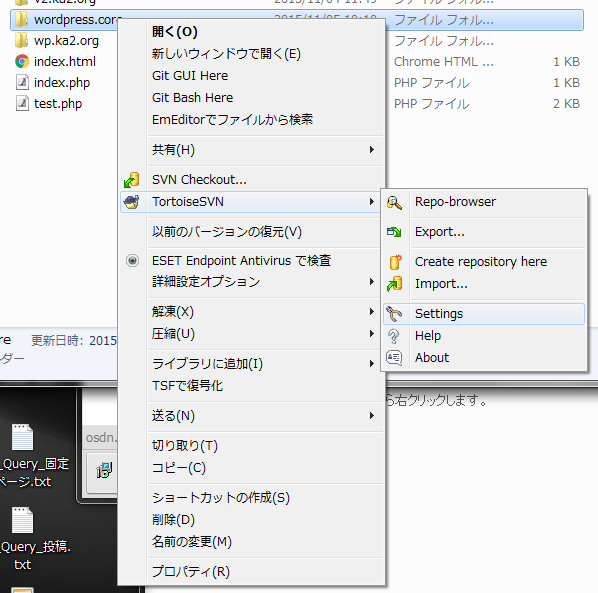This screenshot has width=598, height=593.
Task: Open TortoiseSVN Settings entry
Action: pyautogui.click(x=484, y=314)
